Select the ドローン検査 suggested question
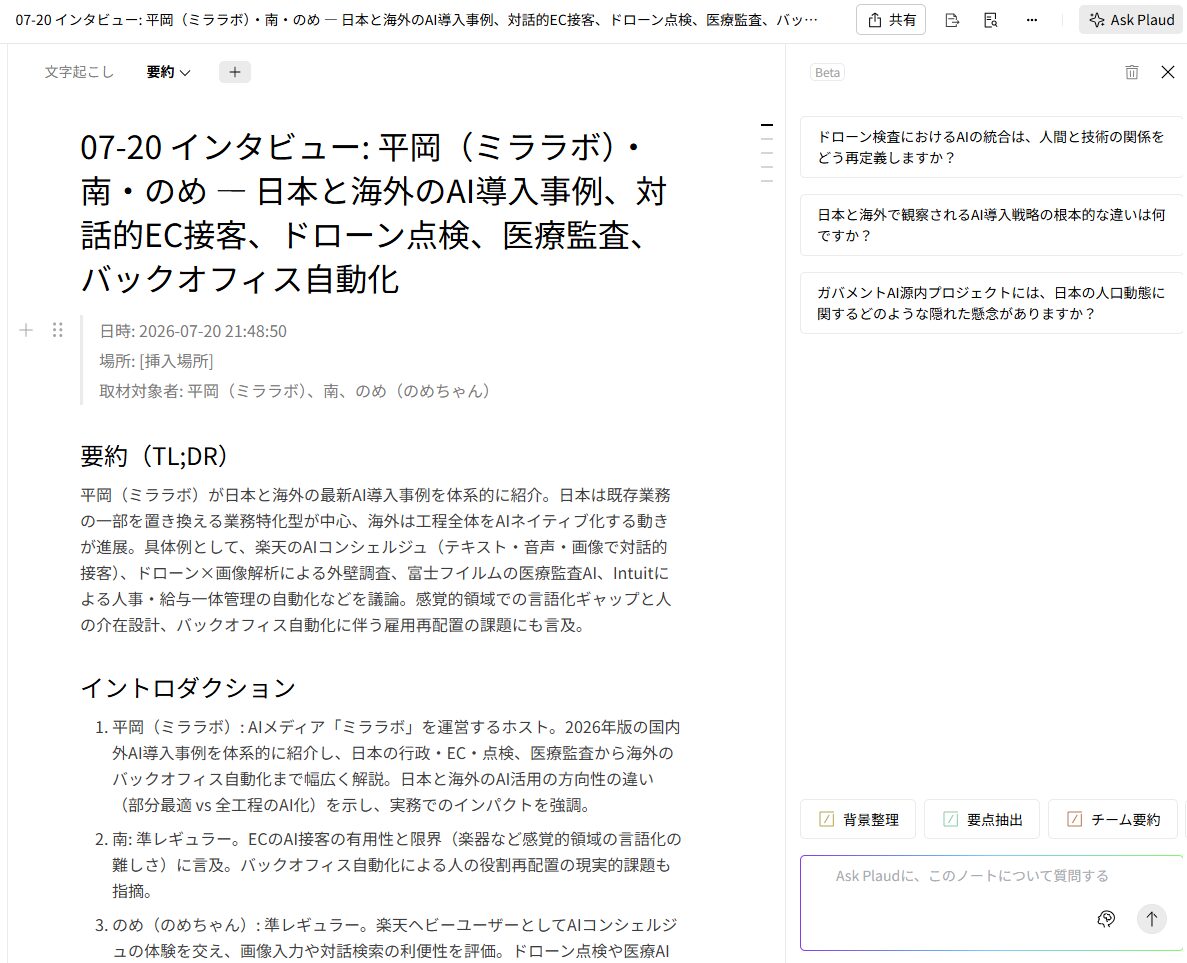This screenshot has width=1187, height=963. [x=991, y=147]
